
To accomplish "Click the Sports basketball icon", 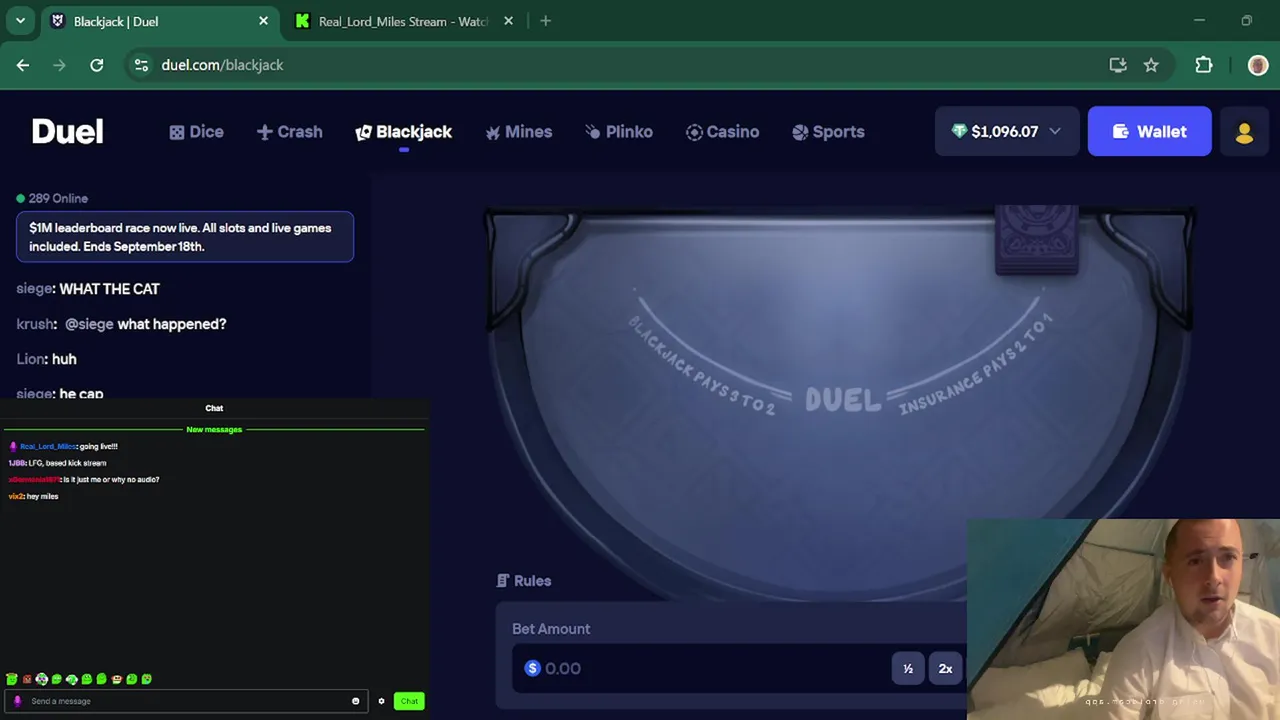I will pos(800,132).
